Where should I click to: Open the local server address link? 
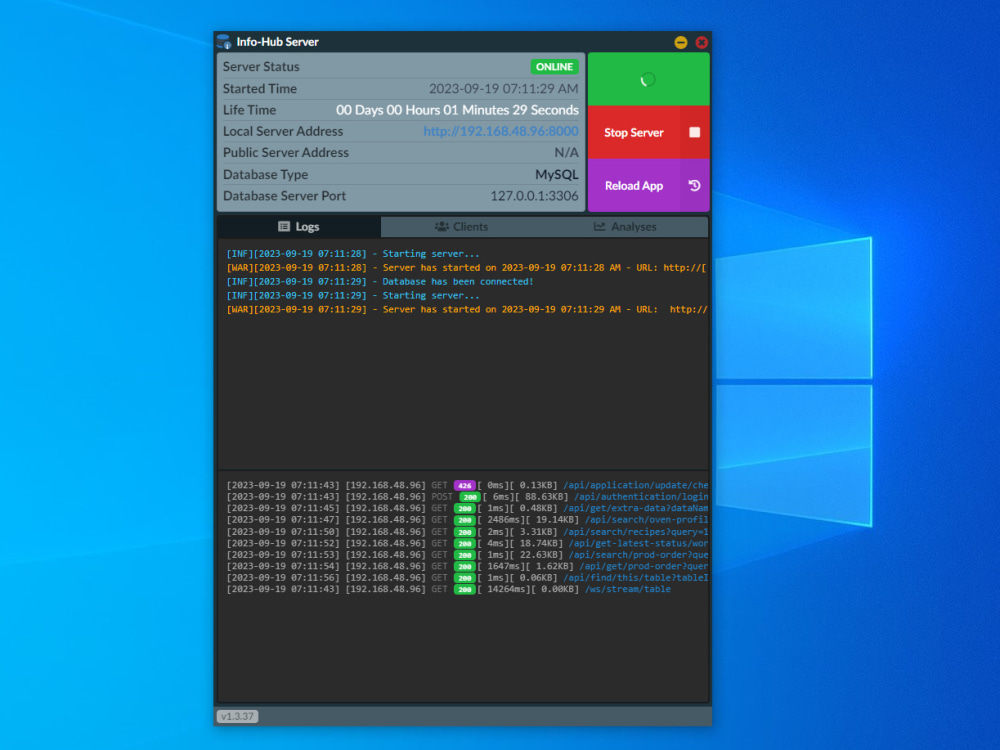501,131
